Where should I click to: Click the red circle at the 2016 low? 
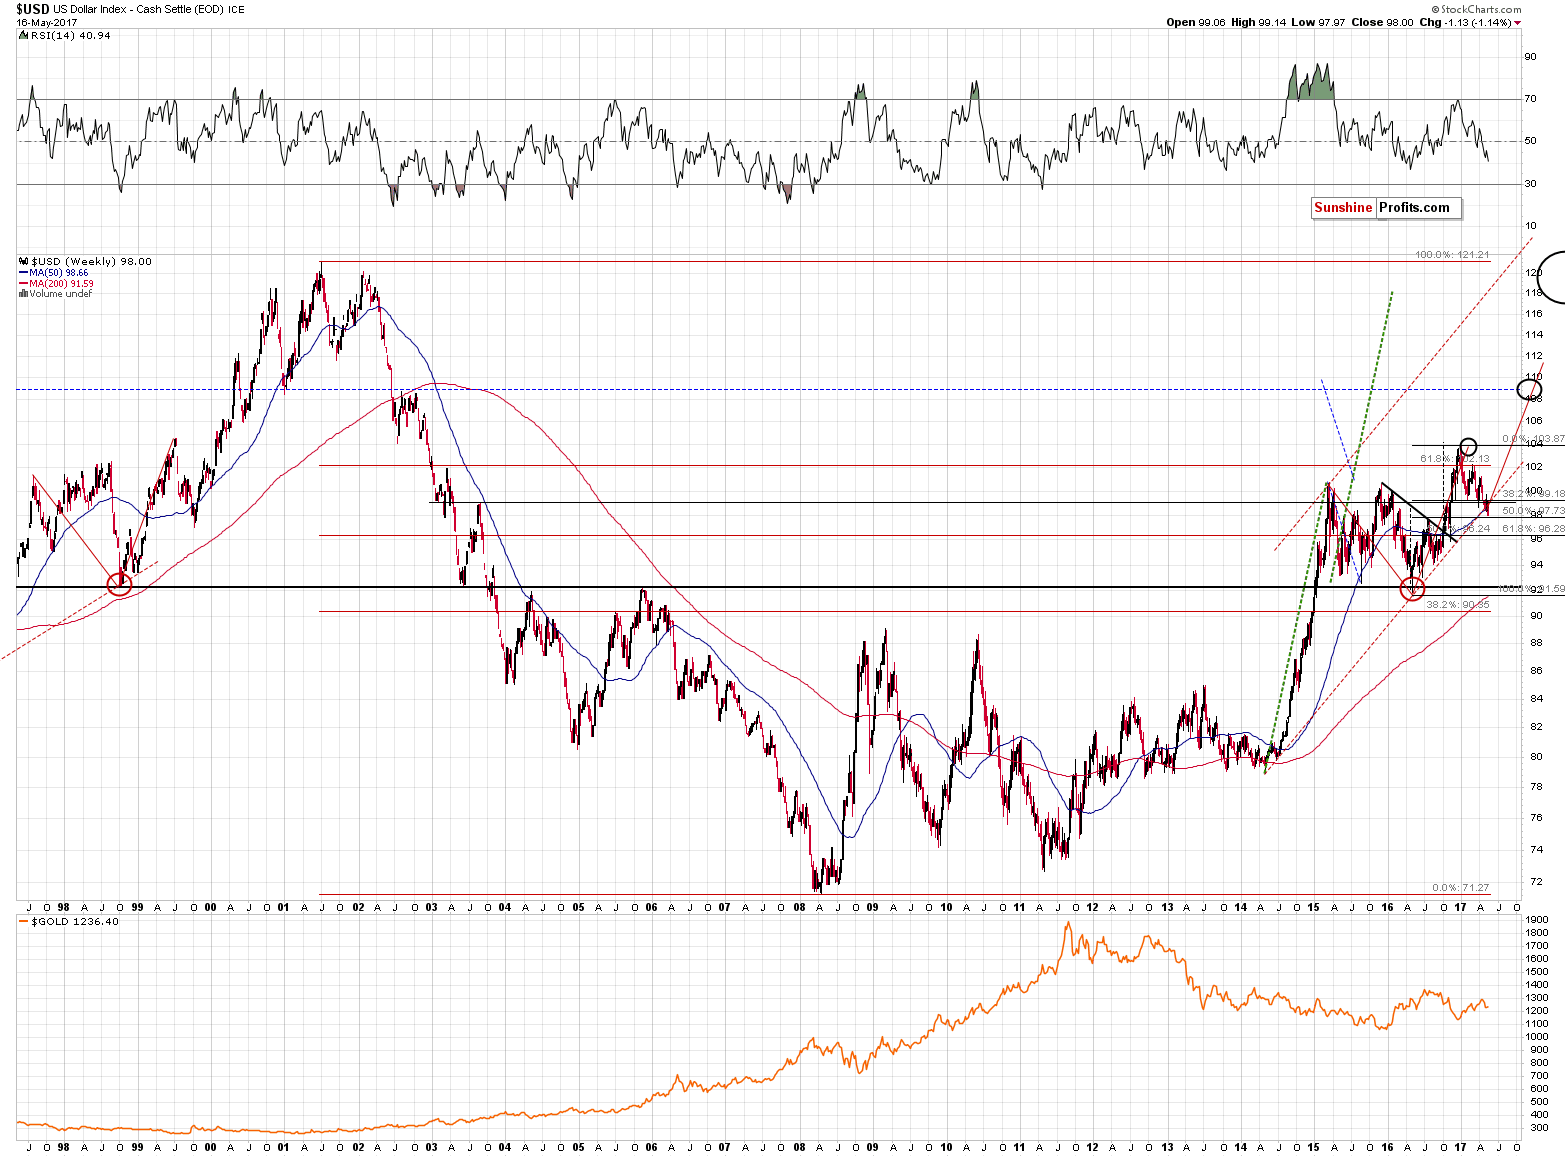tap(1413, 588)
